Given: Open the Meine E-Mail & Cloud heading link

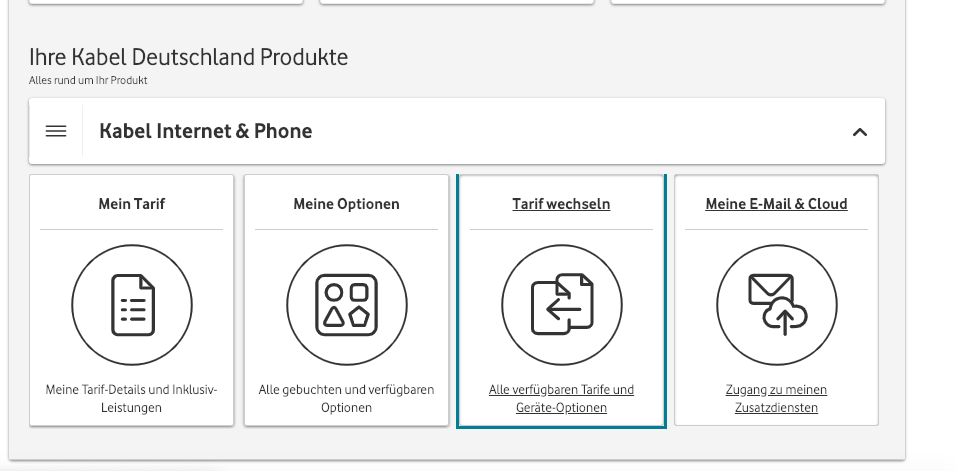Looking at the screenshot, I should coord(776,204).
